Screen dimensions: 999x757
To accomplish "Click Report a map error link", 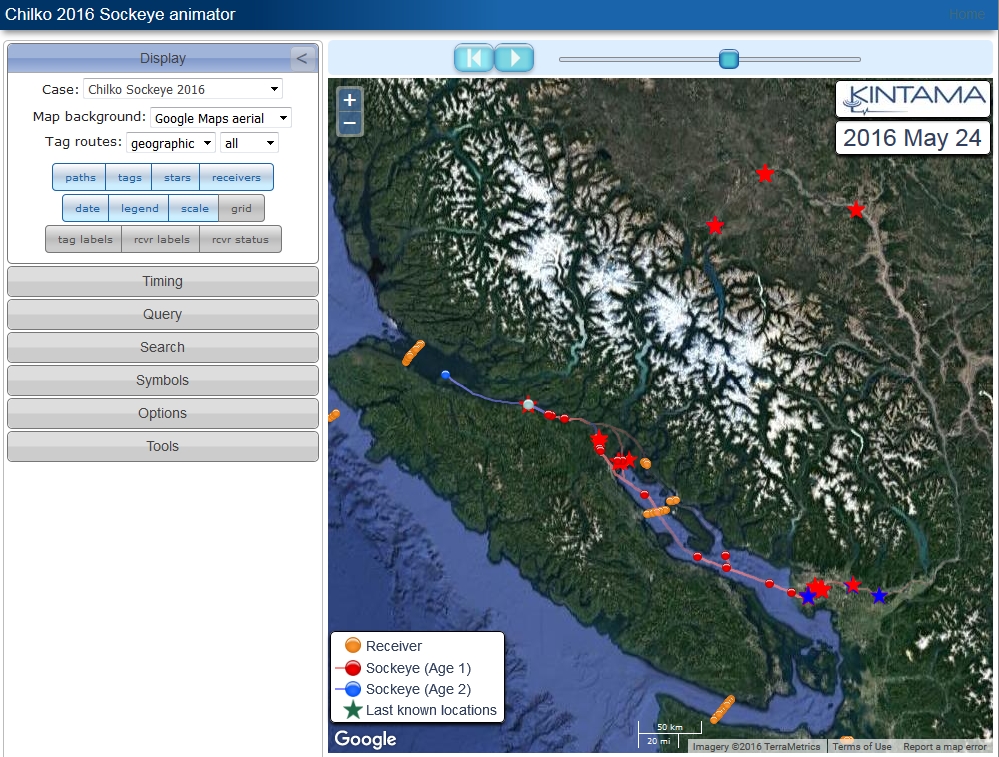I will click(x=944, y=747).
